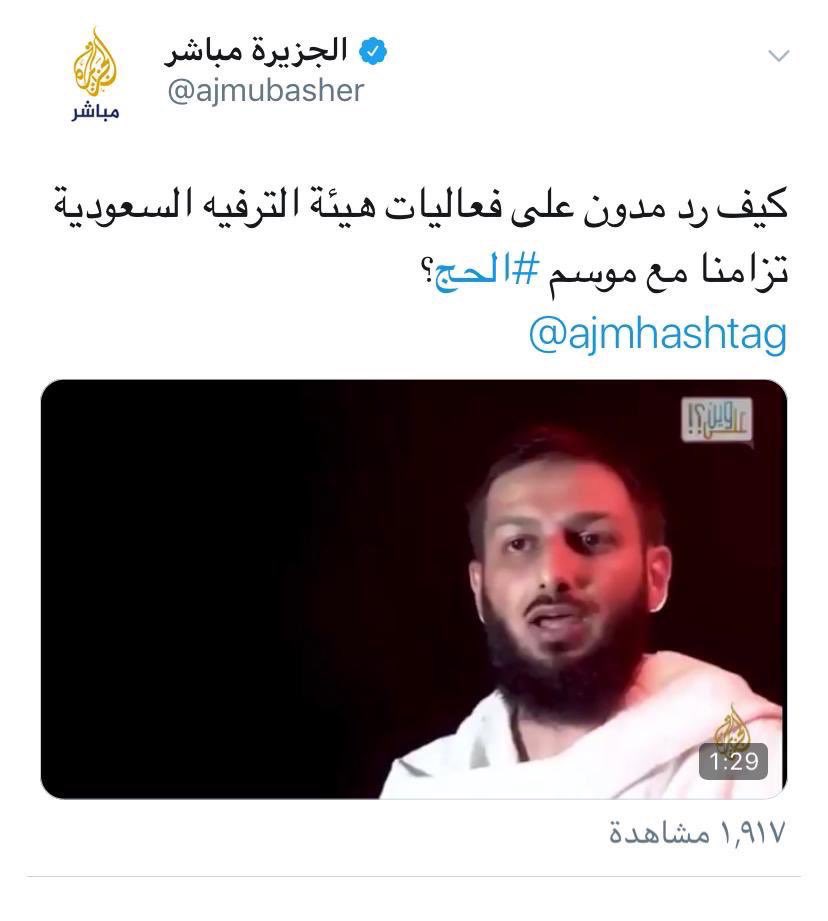Click the 1:29 video duration badge
Viewport: 828px width, 921px height.
(x=733, y=761)
